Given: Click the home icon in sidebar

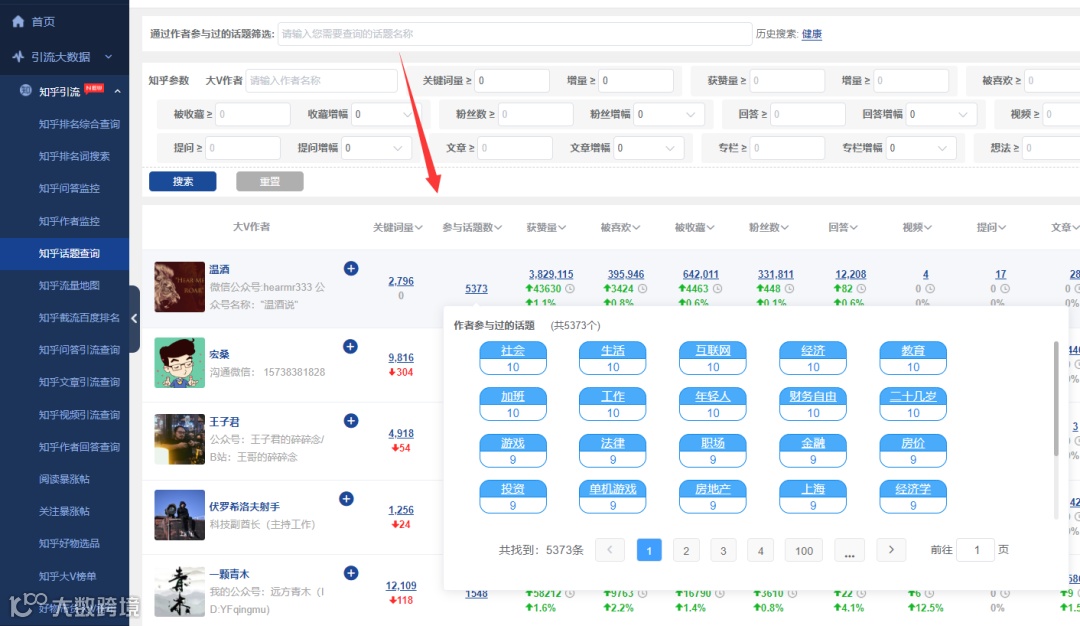Looking at the screenshot, I should click(x=19, y=21).
